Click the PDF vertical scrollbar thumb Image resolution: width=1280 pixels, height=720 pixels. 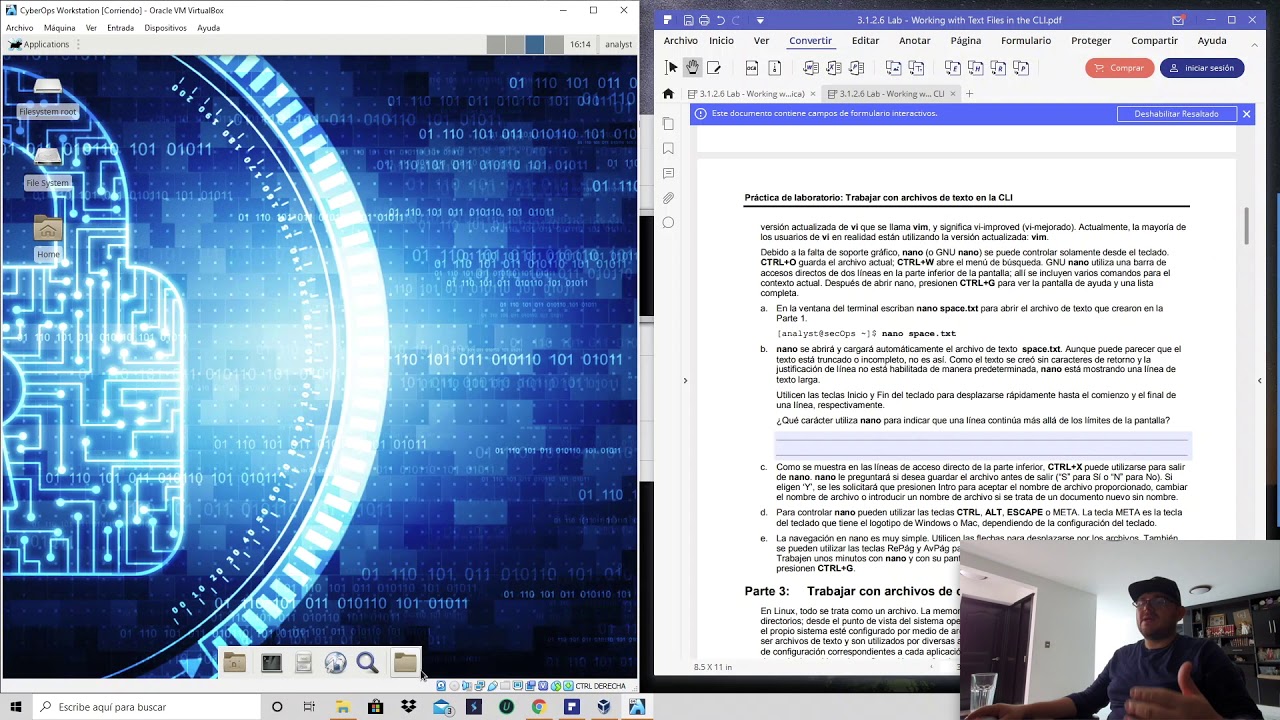1246,226
